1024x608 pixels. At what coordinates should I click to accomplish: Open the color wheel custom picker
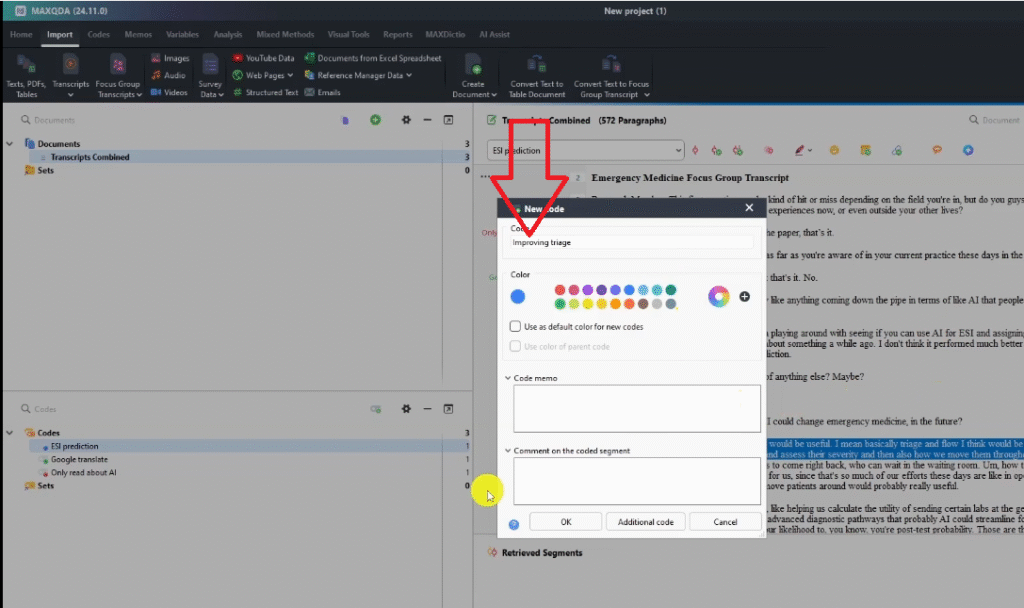718,296
